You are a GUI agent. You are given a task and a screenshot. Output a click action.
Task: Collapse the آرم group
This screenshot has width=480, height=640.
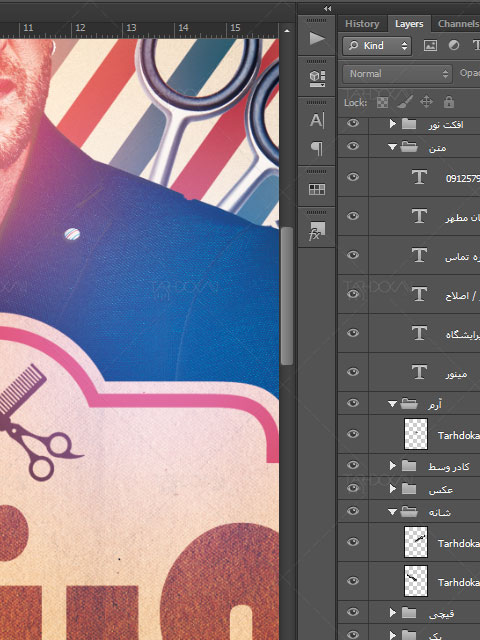[392, 404]
